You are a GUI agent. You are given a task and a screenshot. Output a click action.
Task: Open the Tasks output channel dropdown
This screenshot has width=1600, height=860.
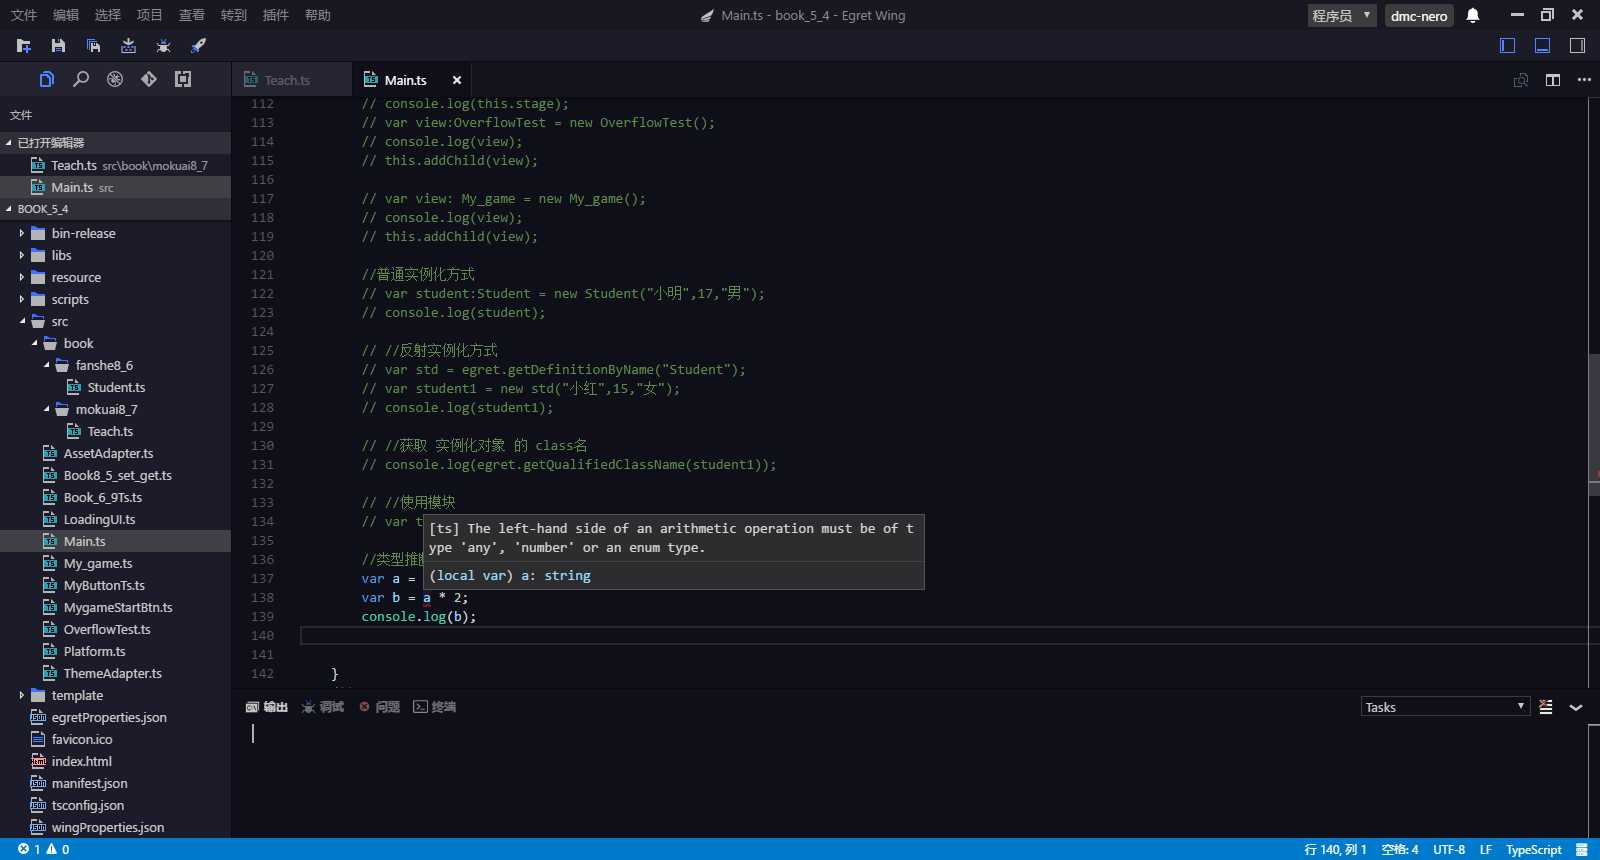pyautogui.click(x=1445, y=707)
